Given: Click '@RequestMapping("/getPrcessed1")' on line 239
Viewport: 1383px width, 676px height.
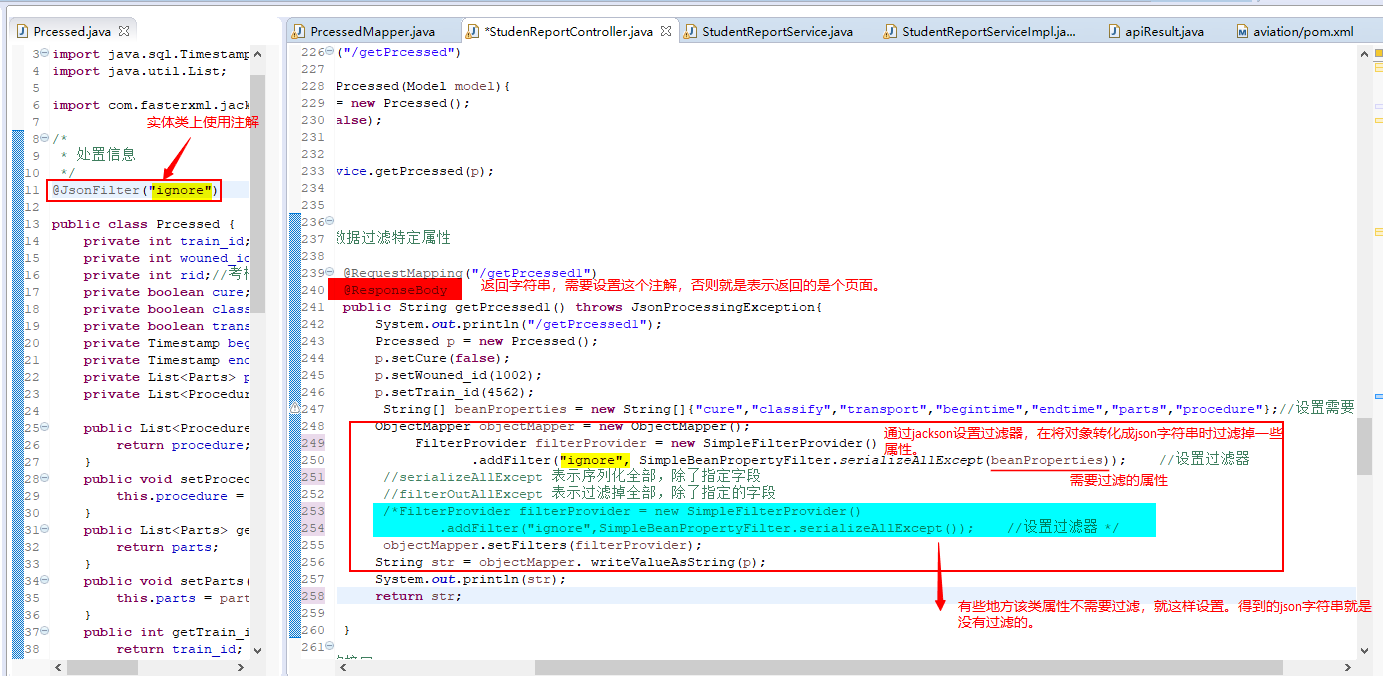Looking at the screenshot, I should [469, 273].
